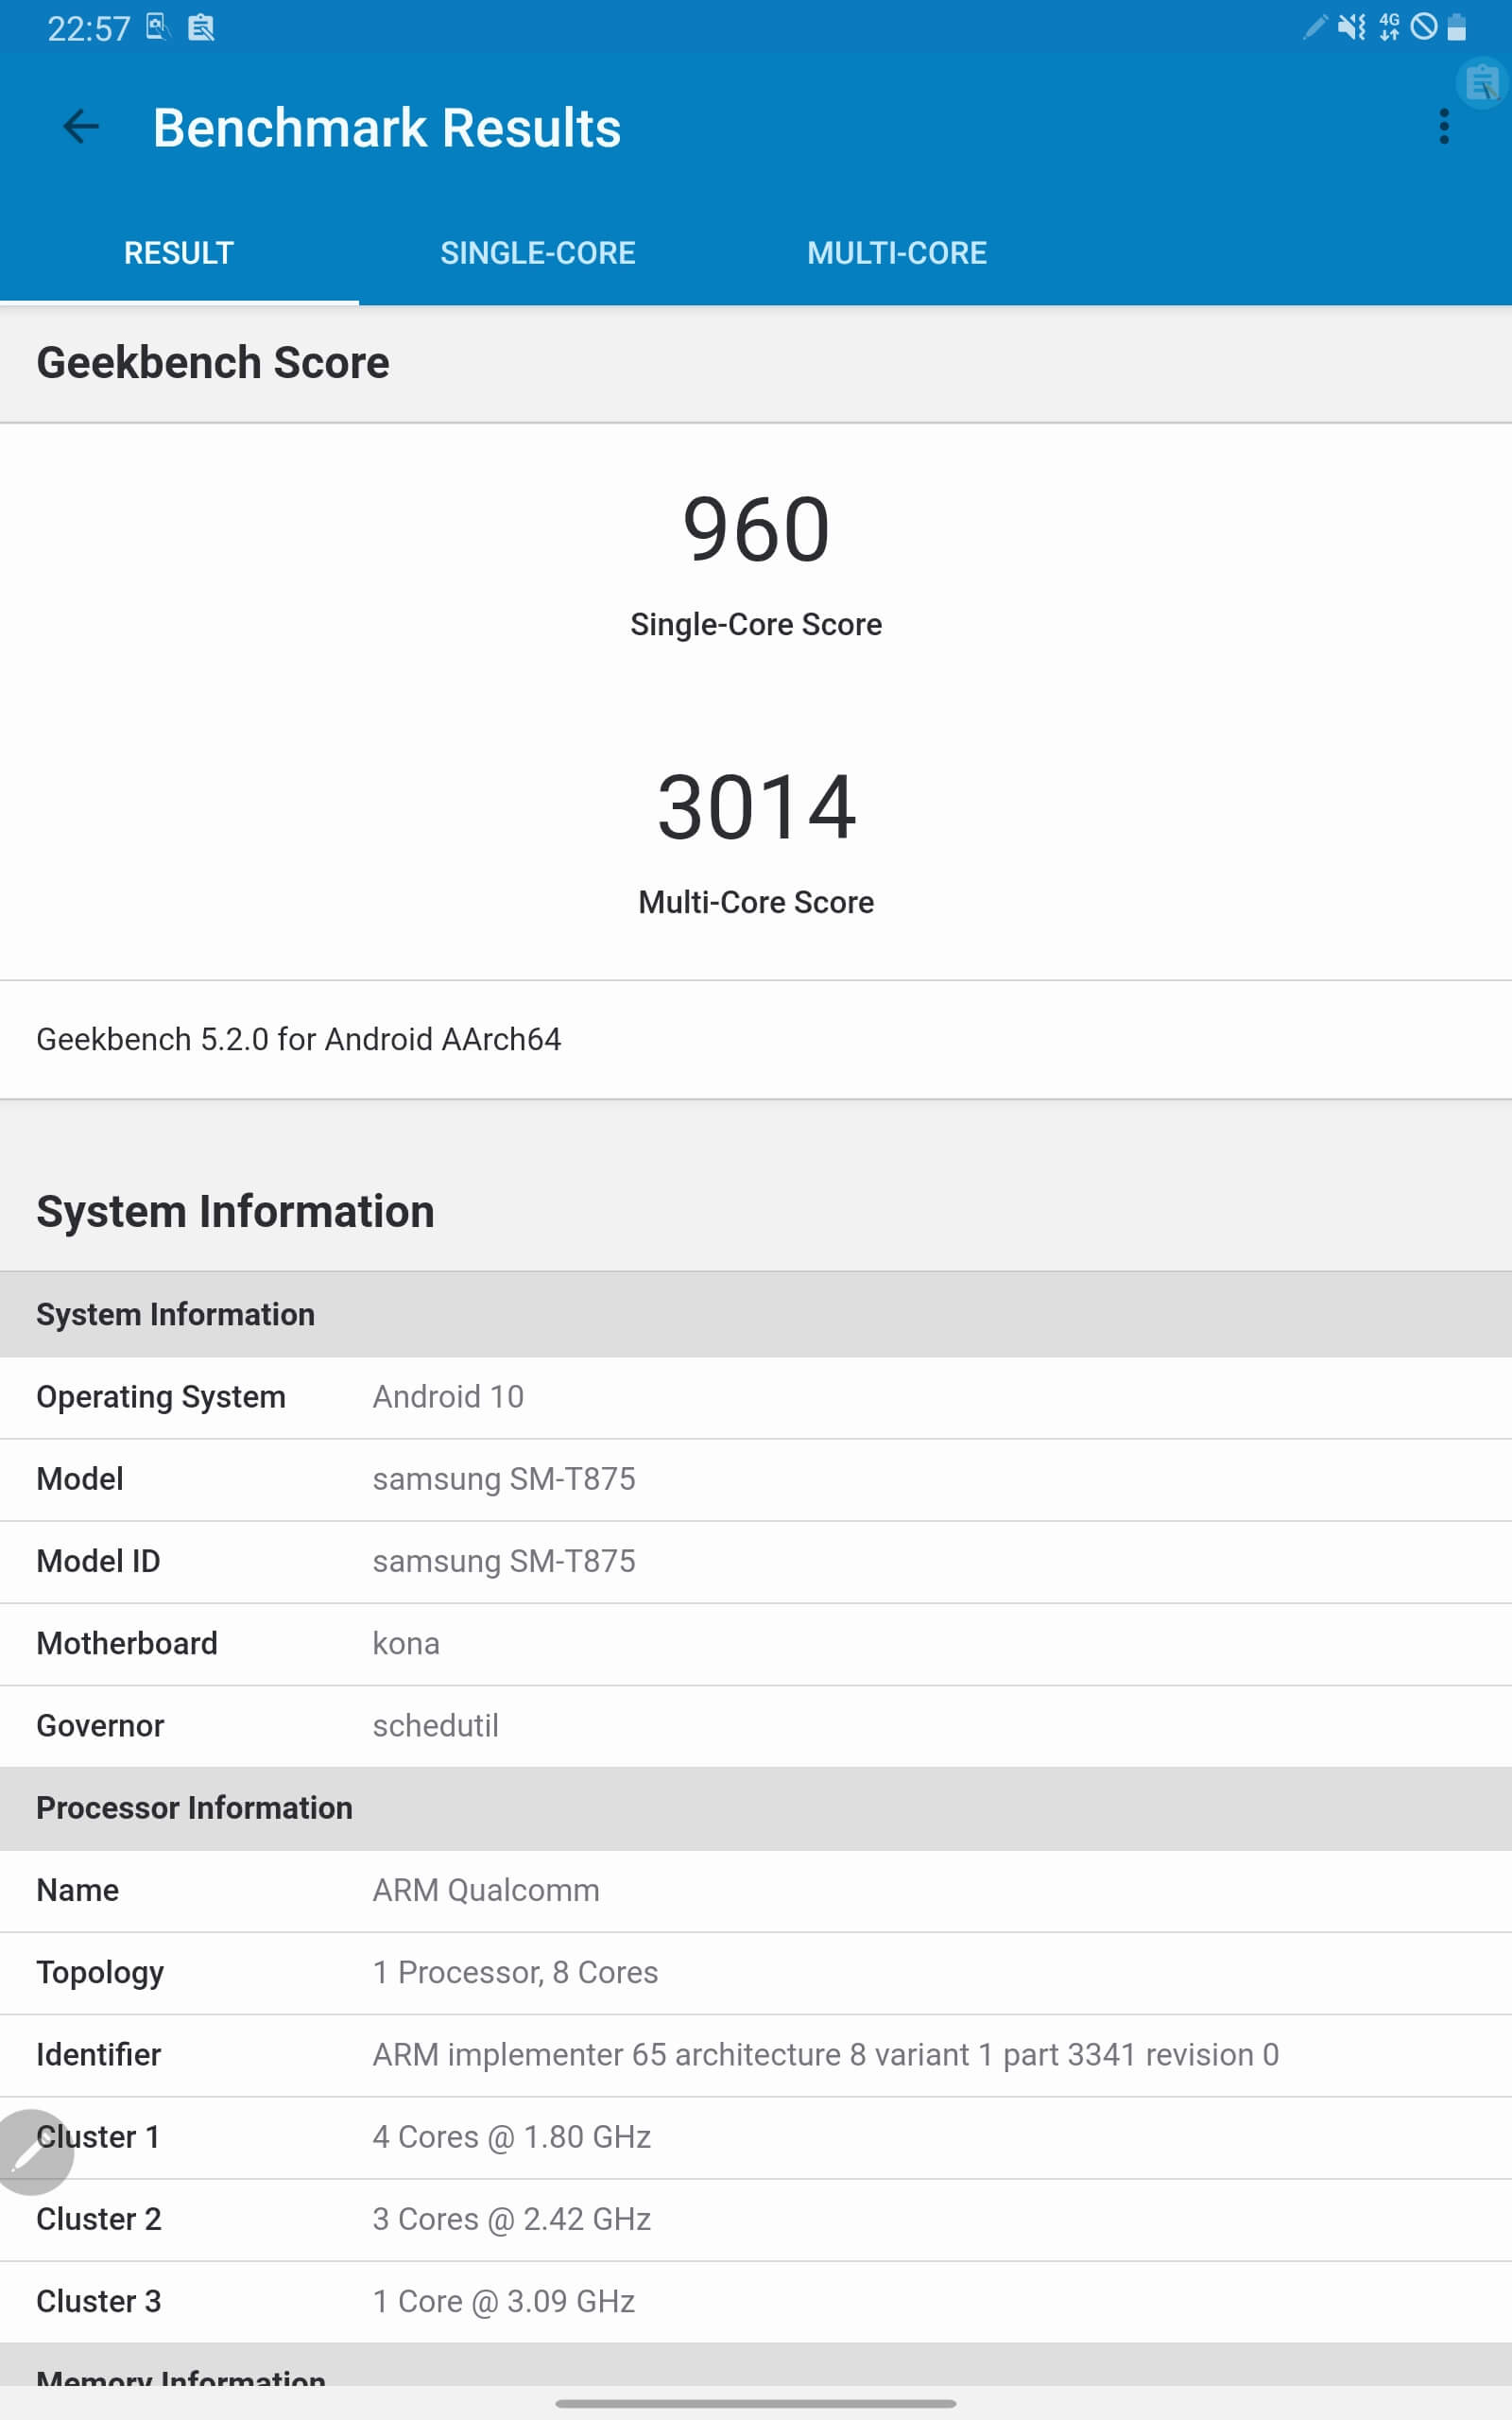Tap the Model ID label
1512x2420 pixels.
98,1561
